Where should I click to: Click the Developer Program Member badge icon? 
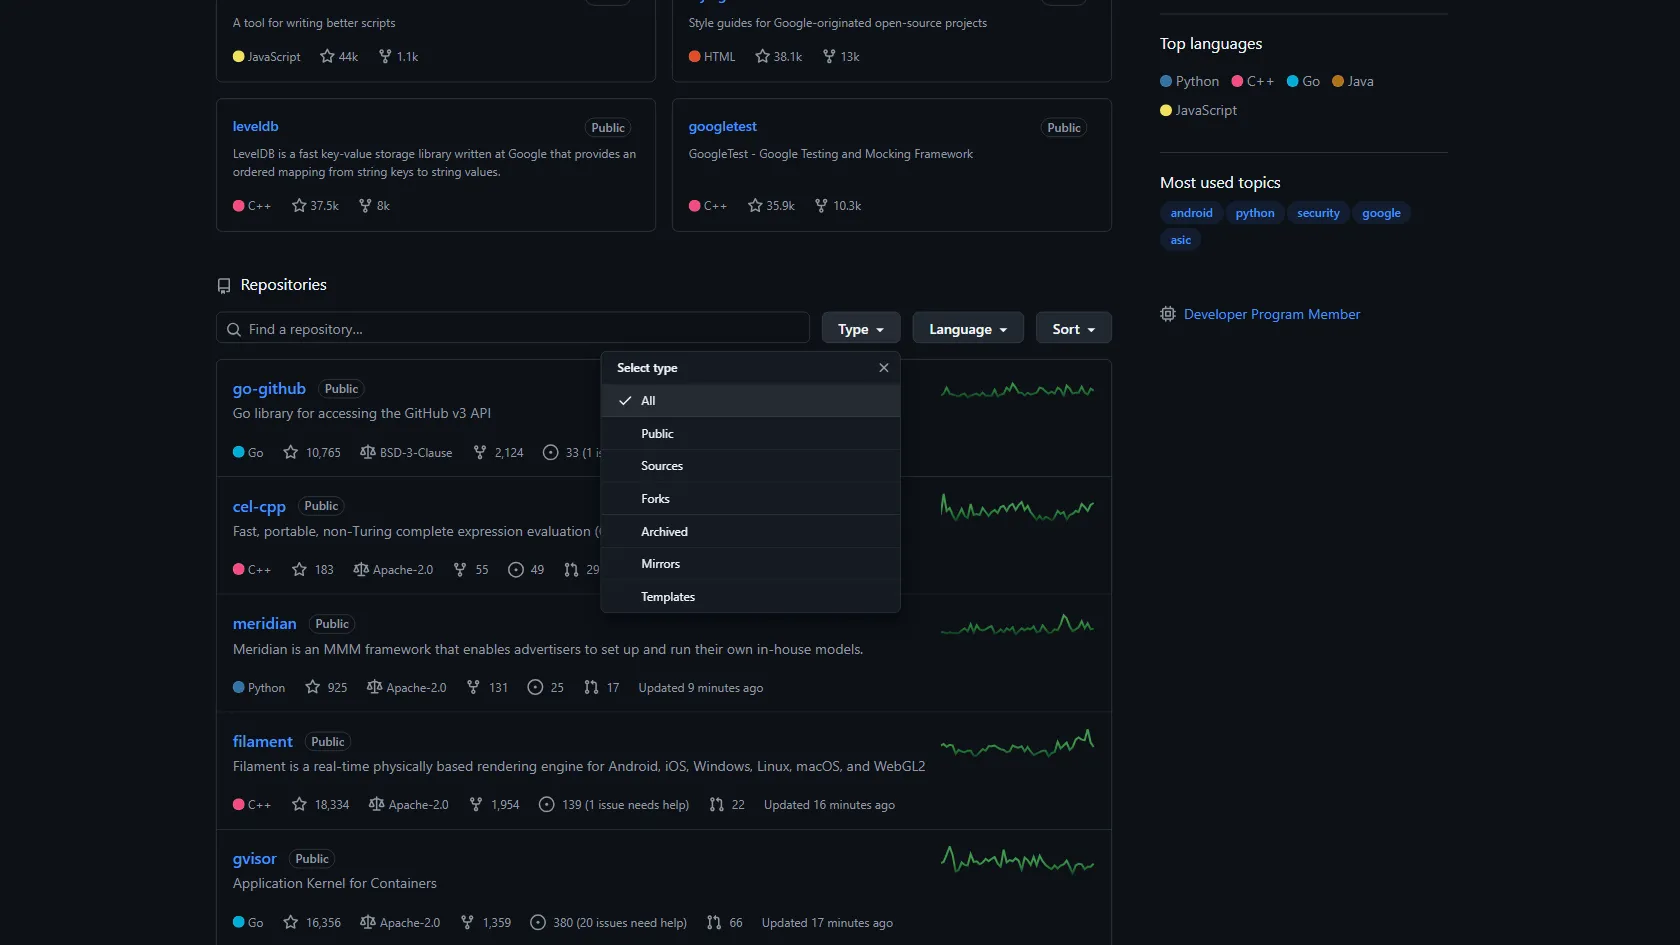pyautogui.click(x=1168, y=314)
